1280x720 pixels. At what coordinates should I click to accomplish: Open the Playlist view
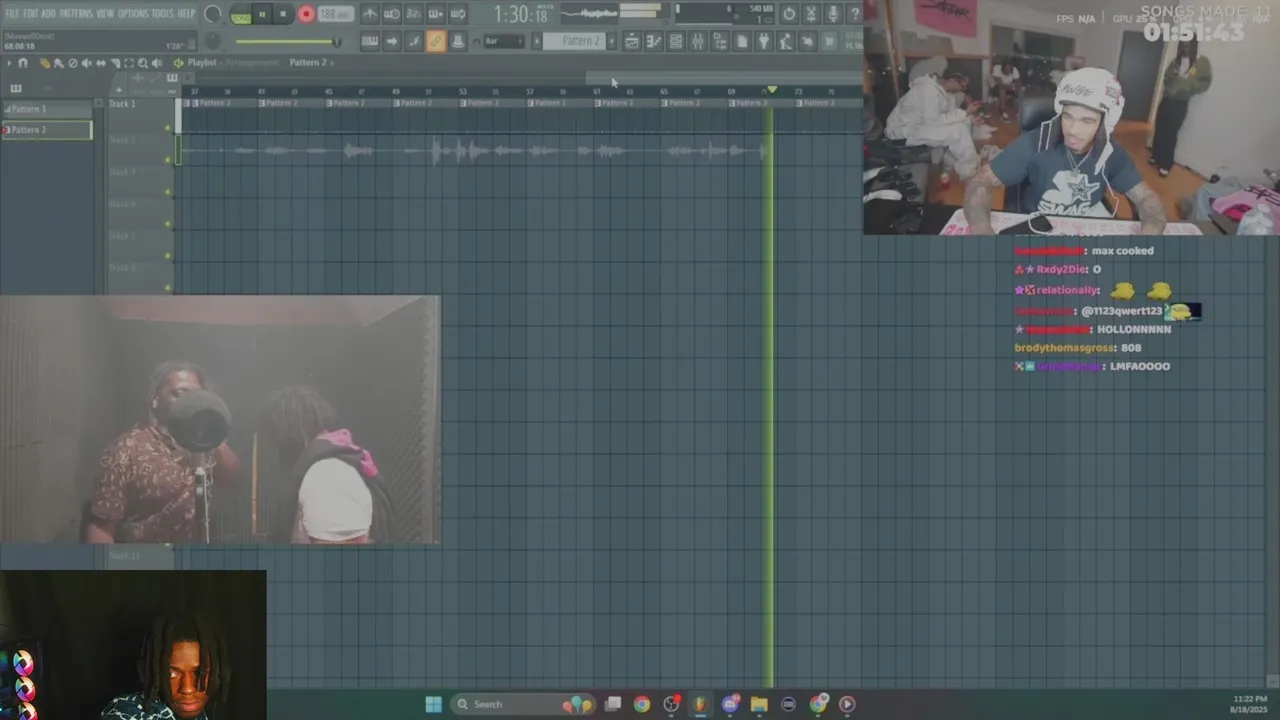pyautogui.click(x=632, y=41)
